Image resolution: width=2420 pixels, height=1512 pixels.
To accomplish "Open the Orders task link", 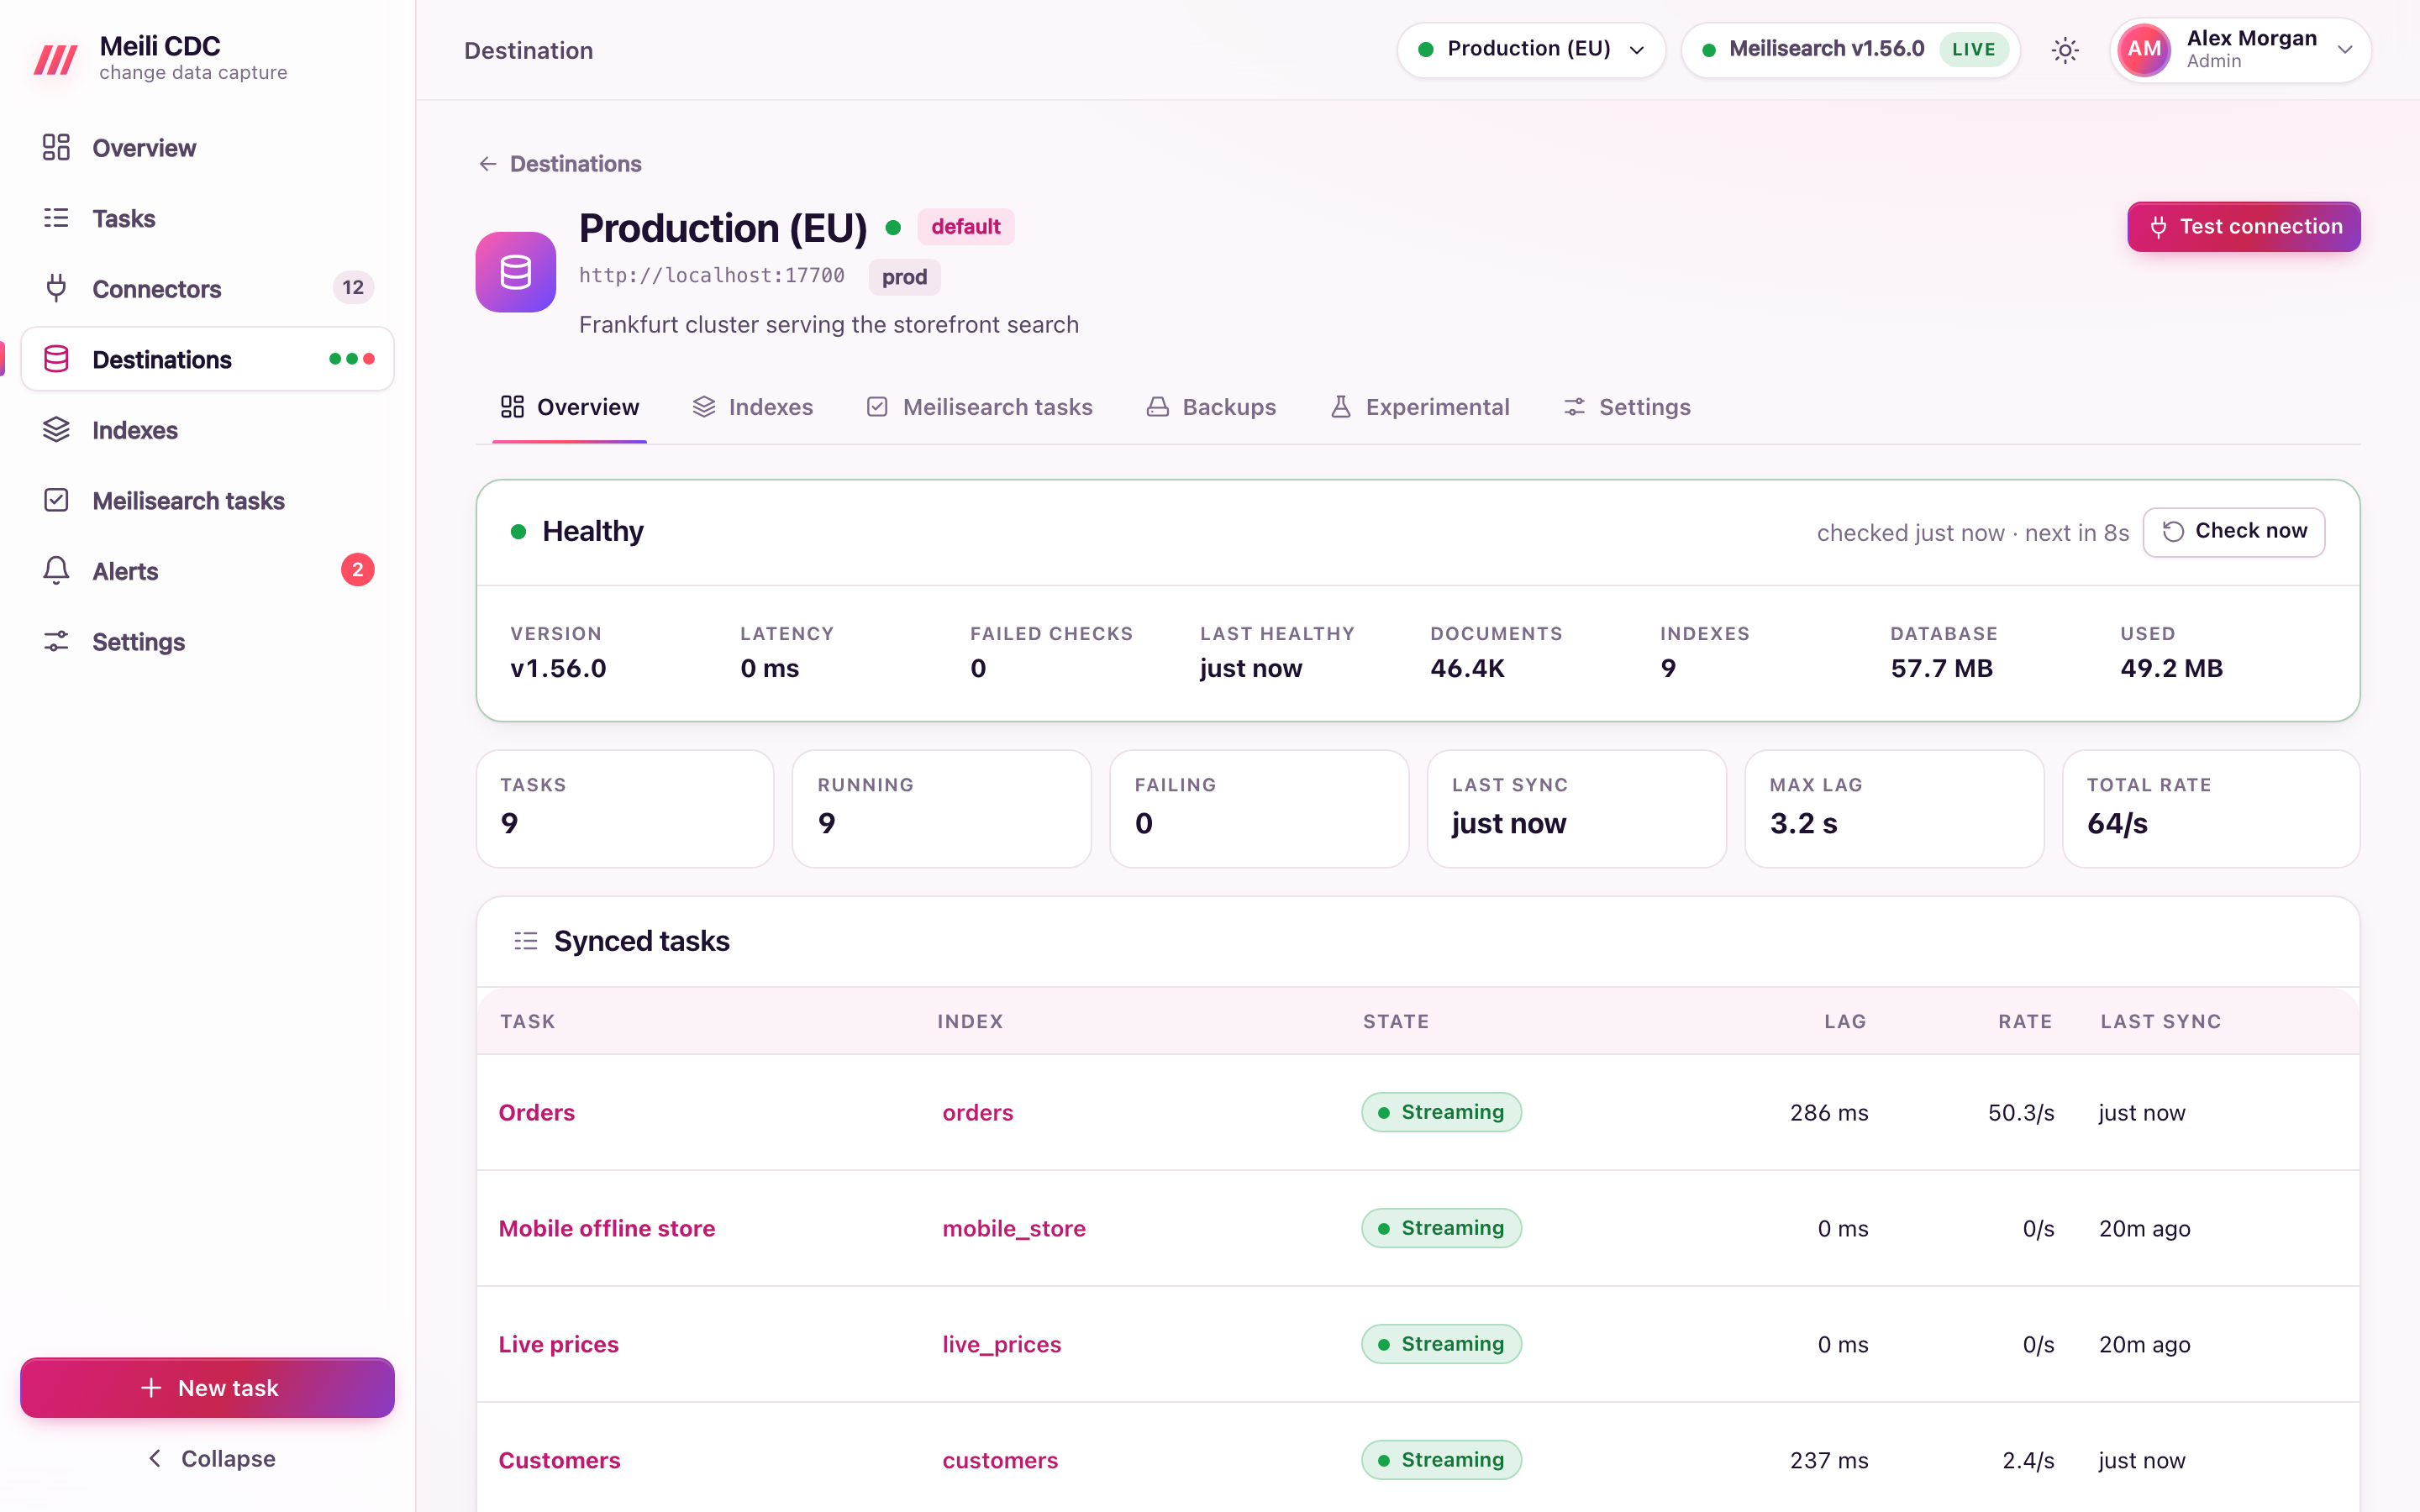I will (x=537, y=1113).
